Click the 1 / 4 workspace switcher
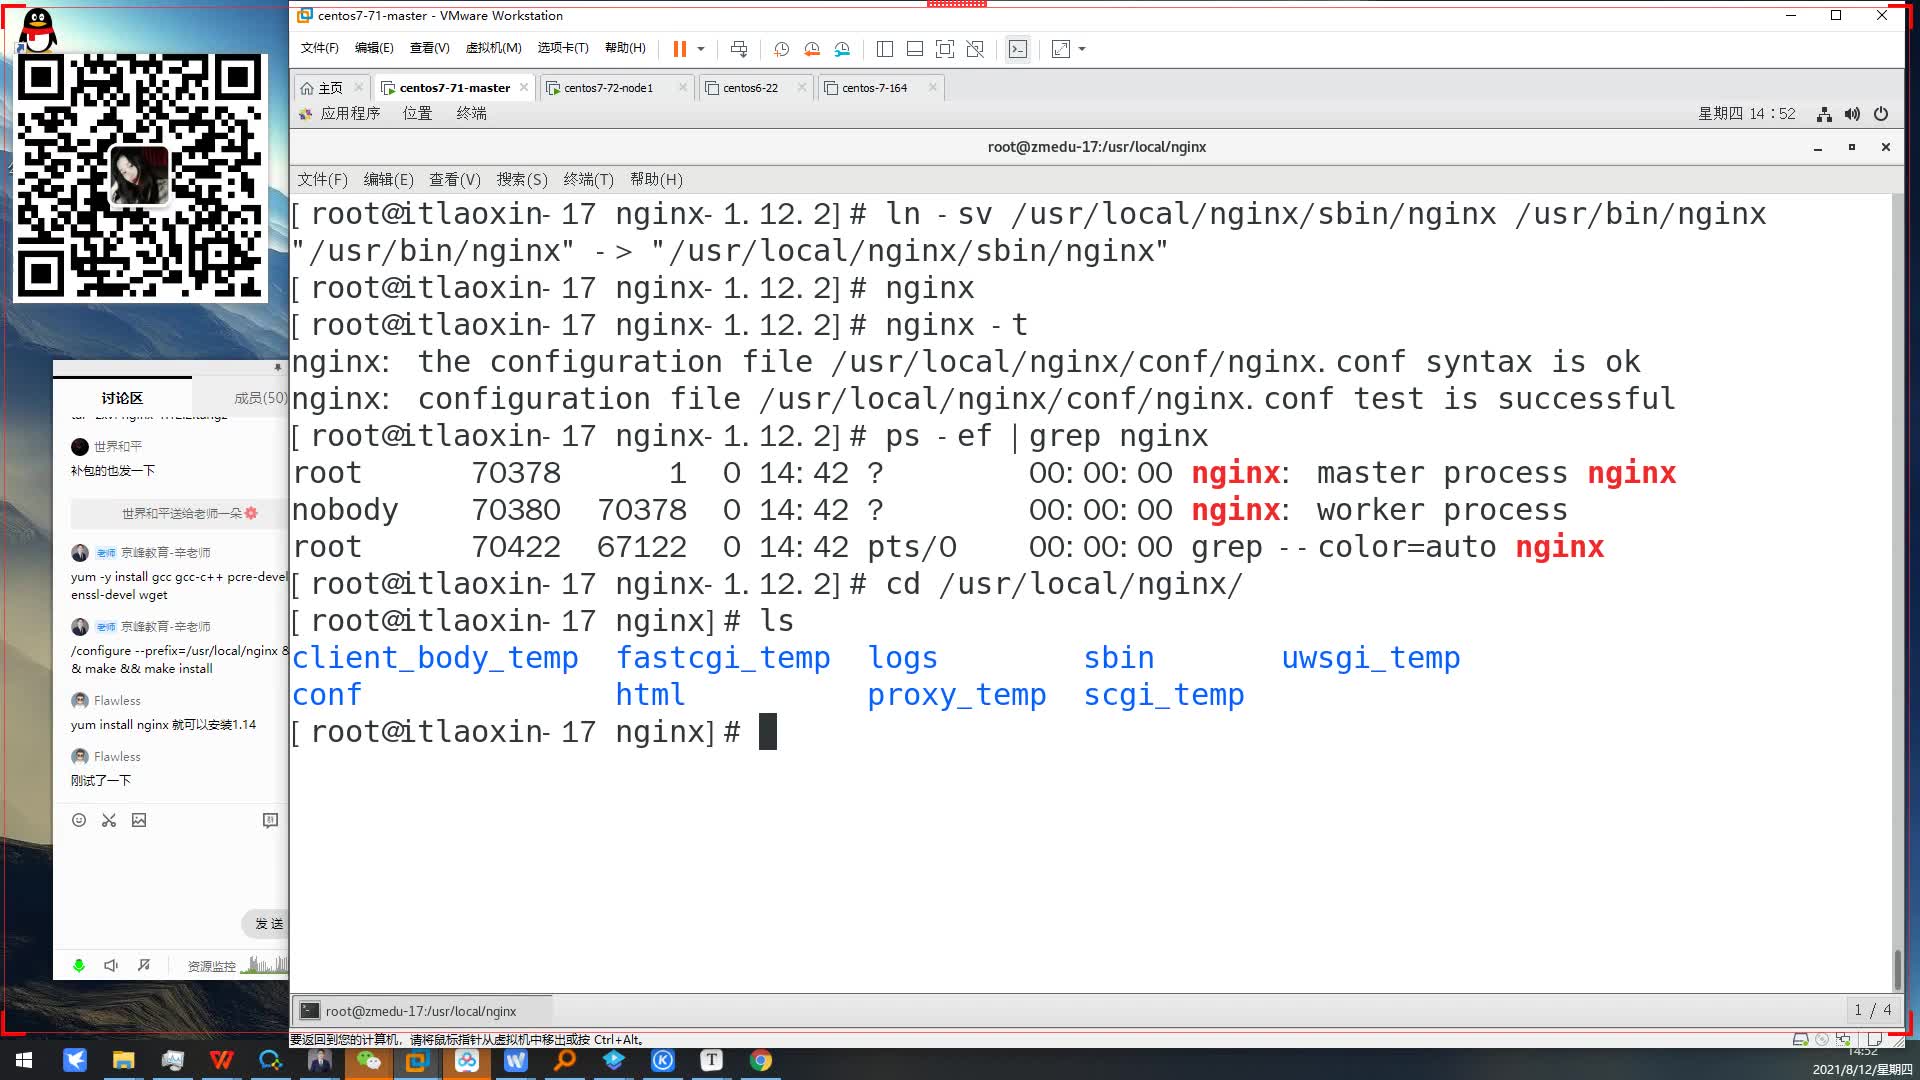Image resolution: width=1920 pixels, height=1080 pixels. [1872, 1010]
